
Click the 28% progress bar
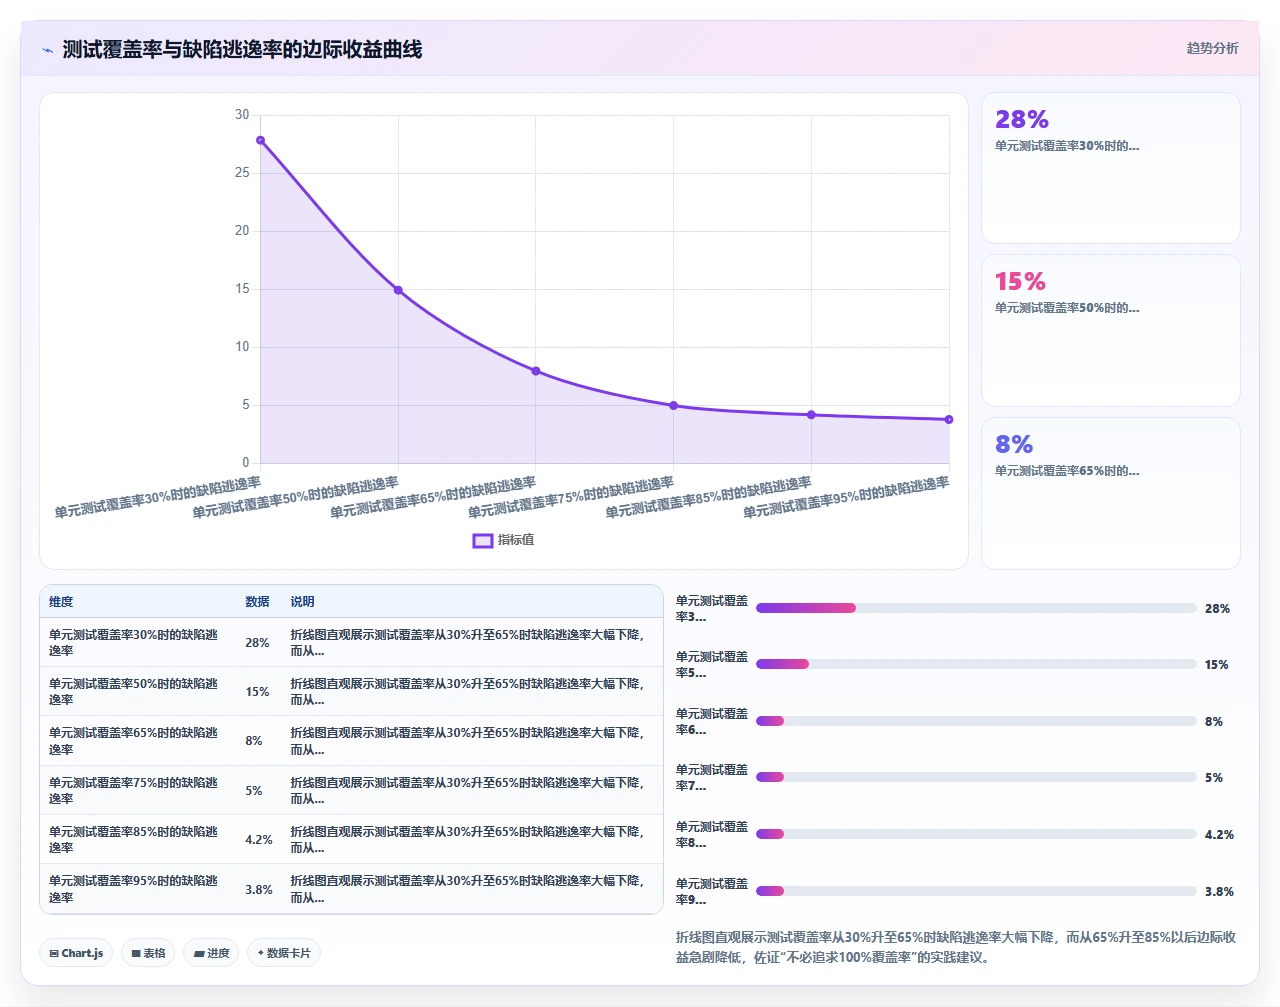tap(976, 608)
